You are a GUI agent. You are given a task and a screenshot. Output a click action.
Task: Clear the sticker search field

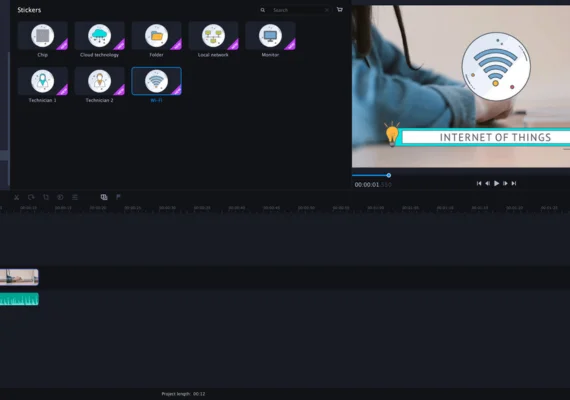coord(327,10)
